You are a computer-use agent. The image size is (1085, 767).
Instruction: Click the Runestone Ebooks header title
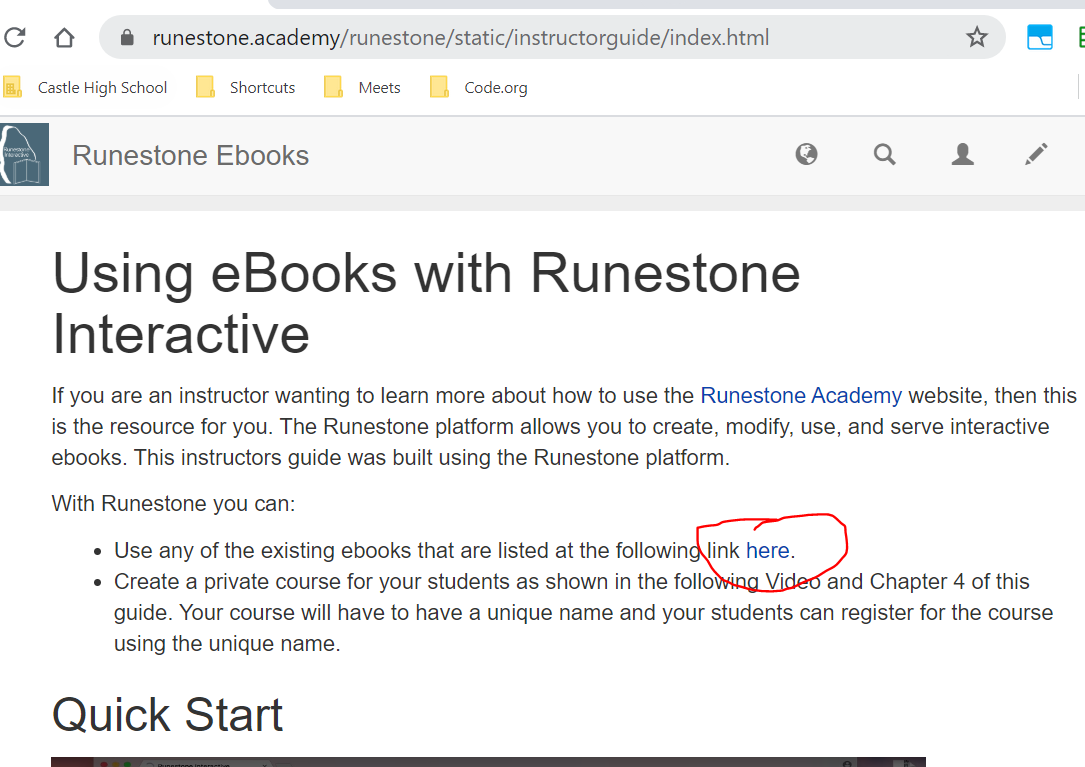tap(191, 156)
